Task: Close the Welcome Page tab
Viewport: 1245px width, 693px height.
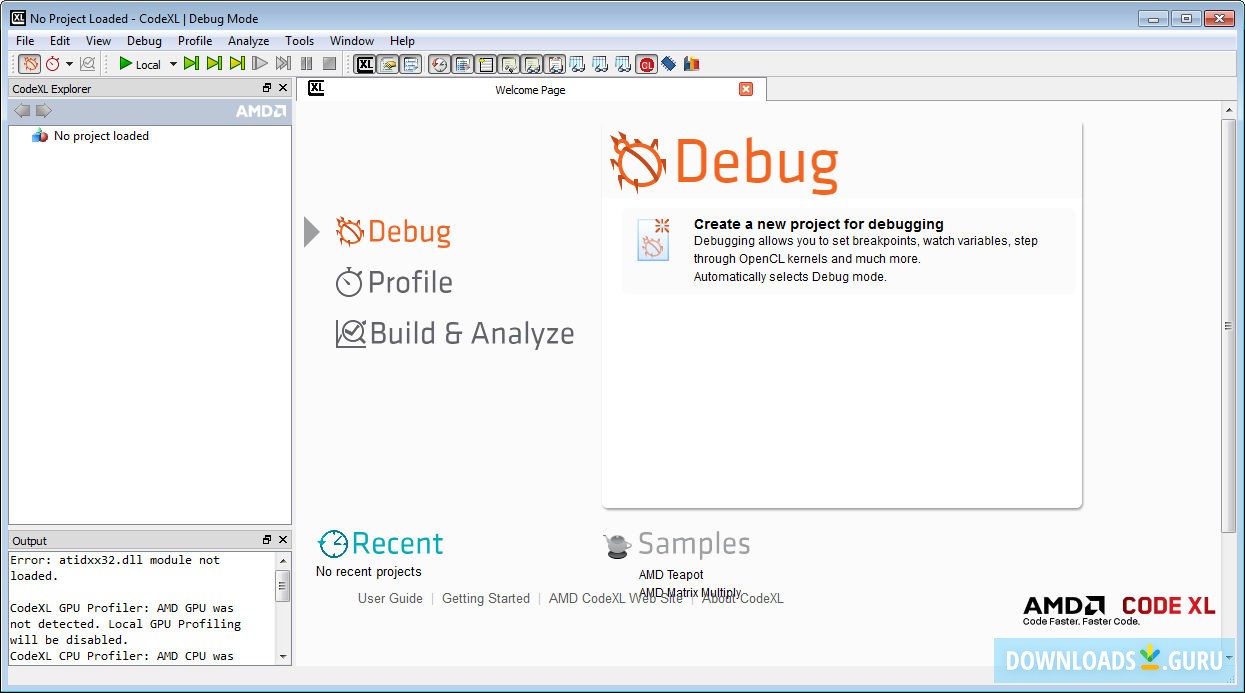Action: [746, 89]
